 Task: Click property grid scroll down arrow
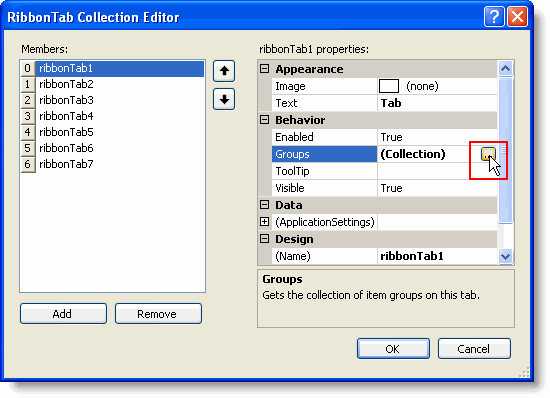(x=505, y=256)
